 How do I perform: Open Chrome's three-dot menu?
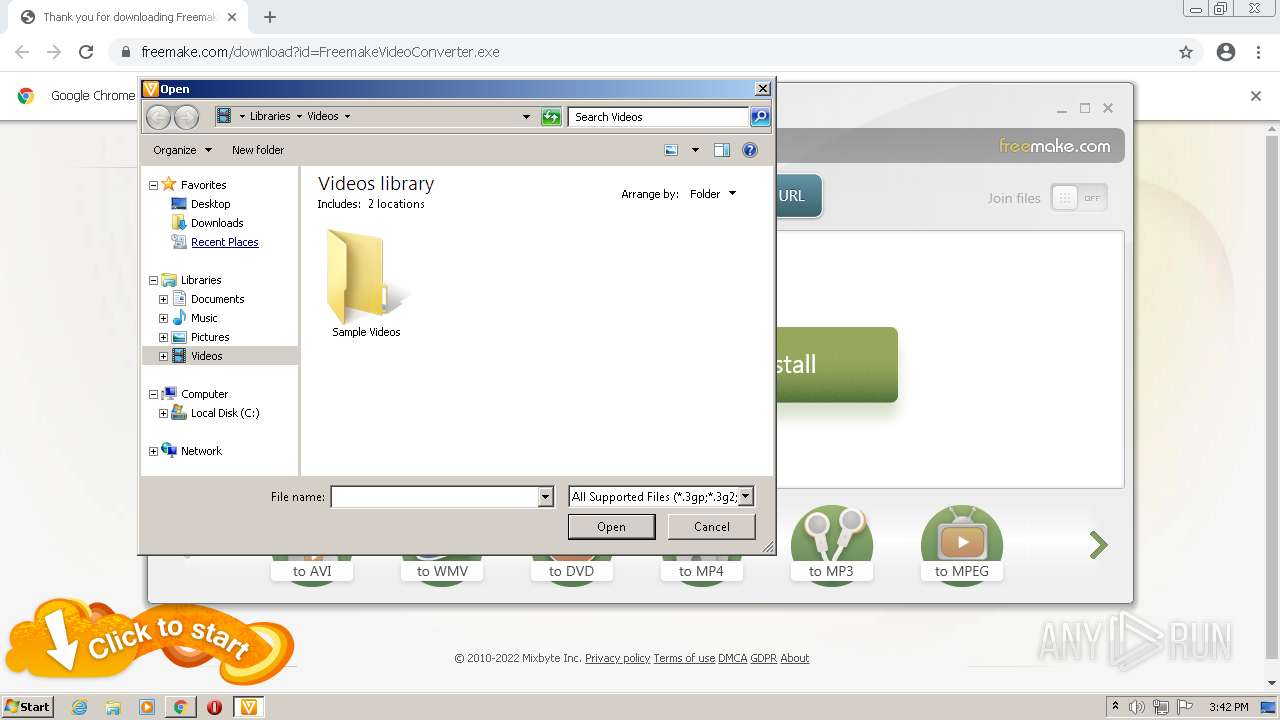coord(1258,52)
